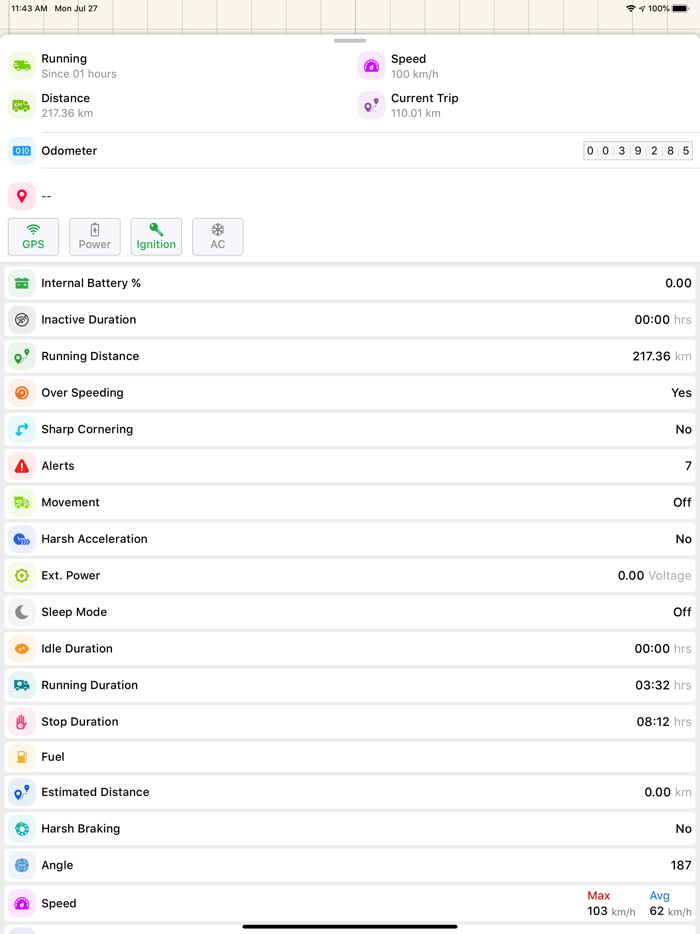Tap the Distance truck icon
The height and width of the screenshot is (934, 700).
coord(22,105)
